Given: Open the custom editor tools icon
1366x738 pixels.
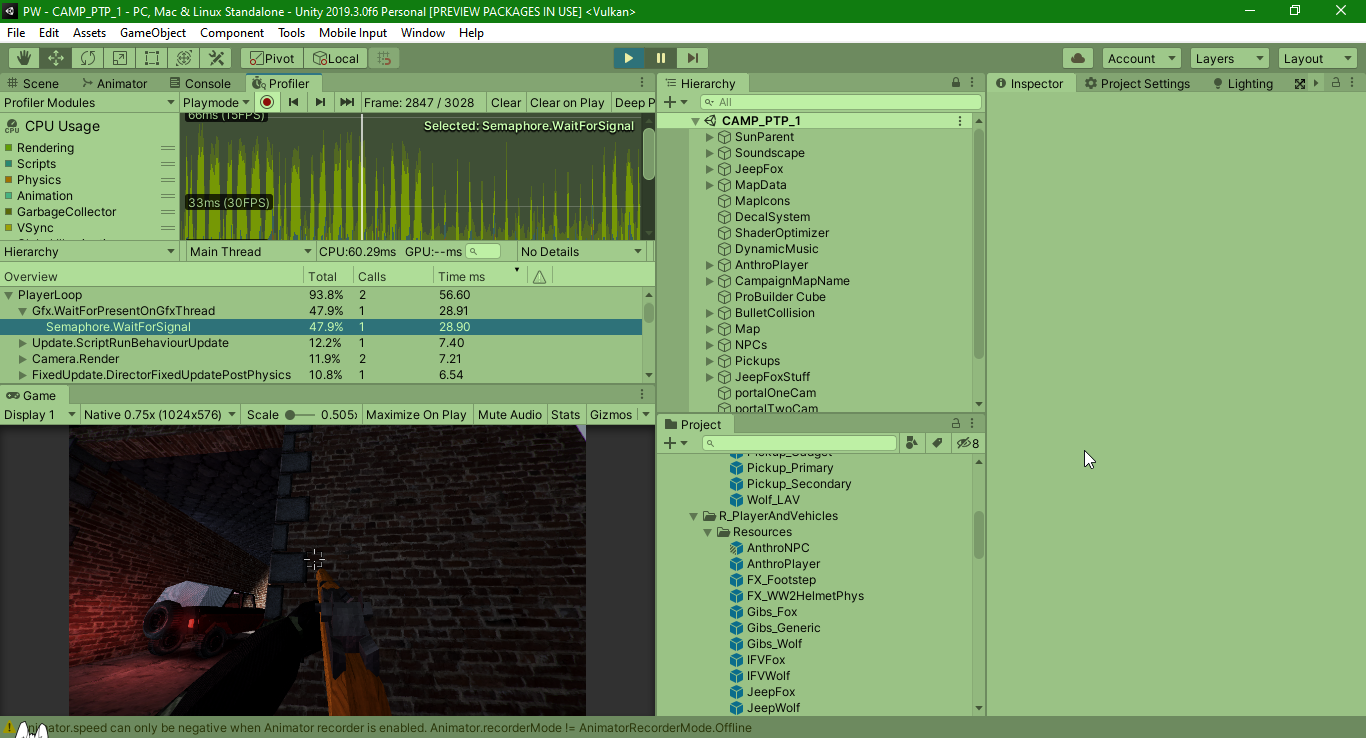Looking at the screenshot, I should tap(216, 58).
